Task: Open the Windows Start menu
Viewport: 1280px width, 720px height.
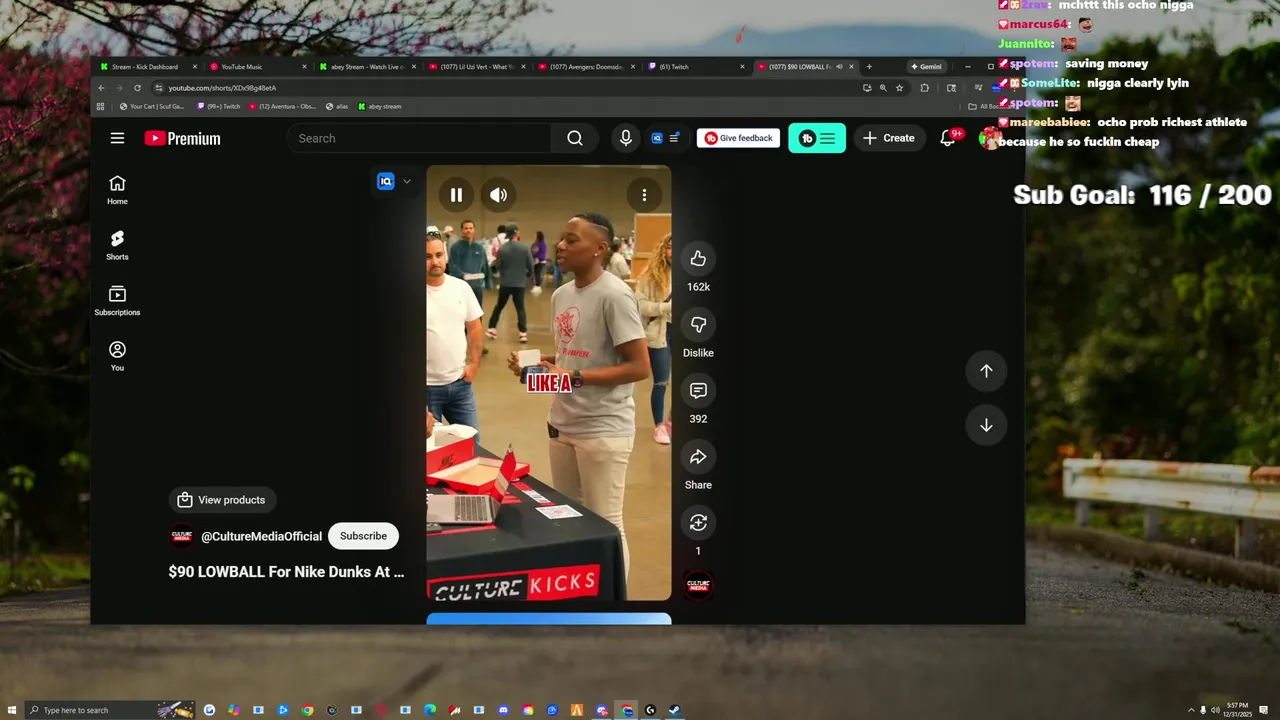Action: [x=12, y=710]
